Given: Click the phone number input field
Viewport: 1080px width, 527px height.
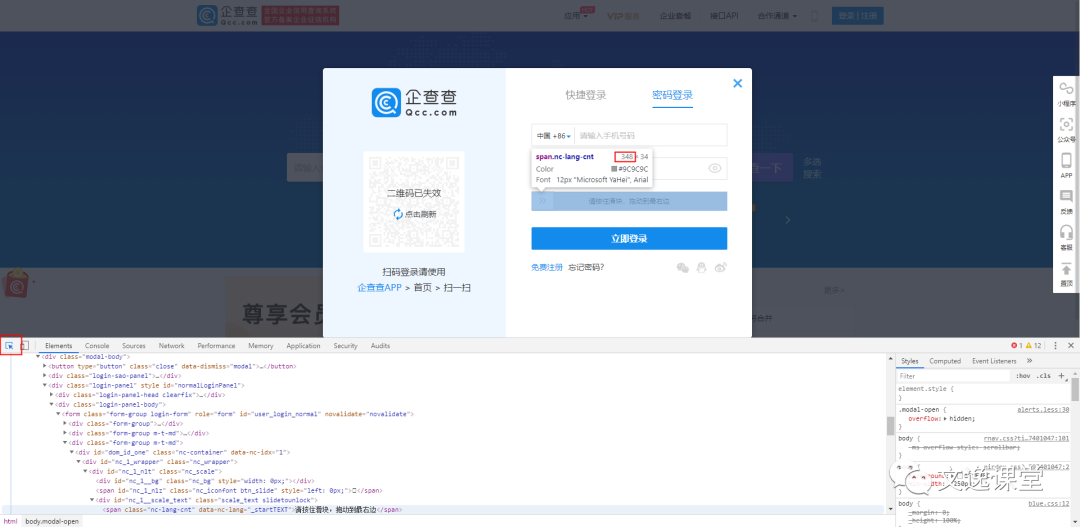Looking at the screenshot, I should tap(650, 136).
